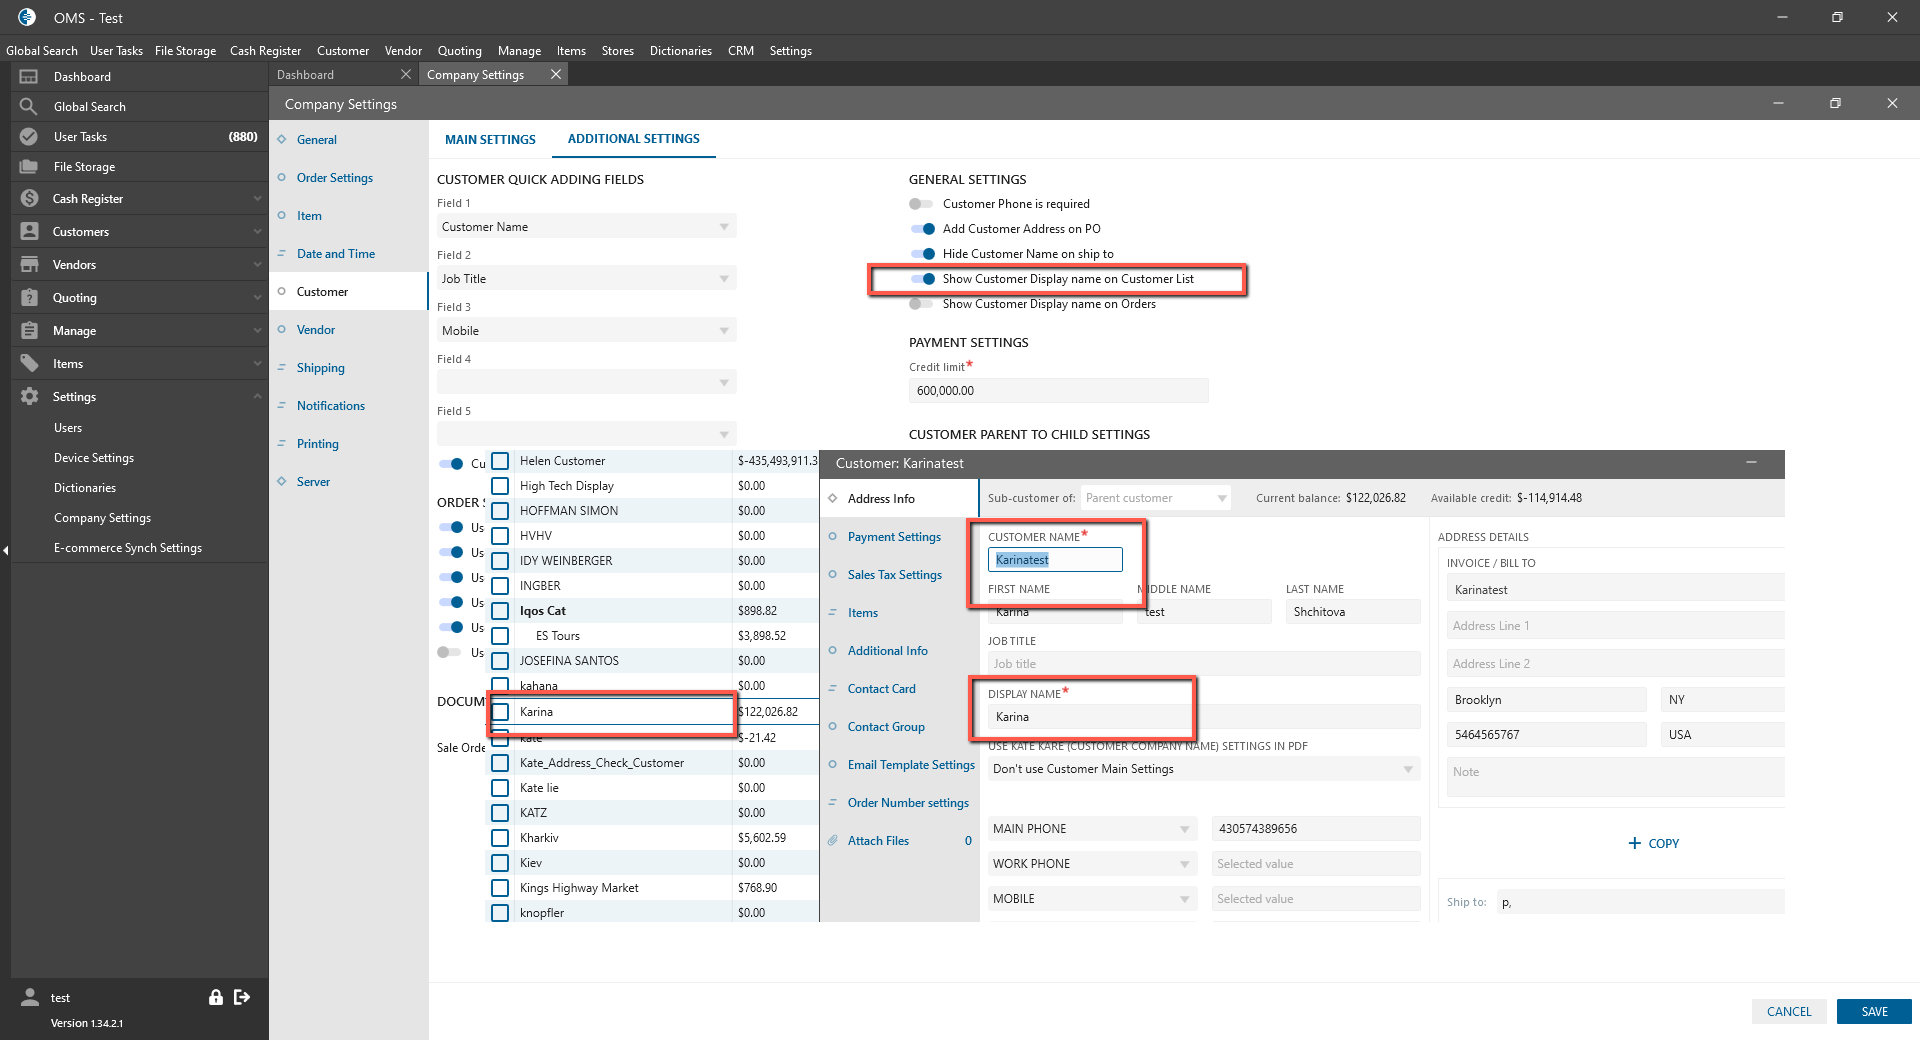Toggle Add Customer Address on PO
The height and width of the screenshot is (1040, 1920).
[x=923, y=229]
